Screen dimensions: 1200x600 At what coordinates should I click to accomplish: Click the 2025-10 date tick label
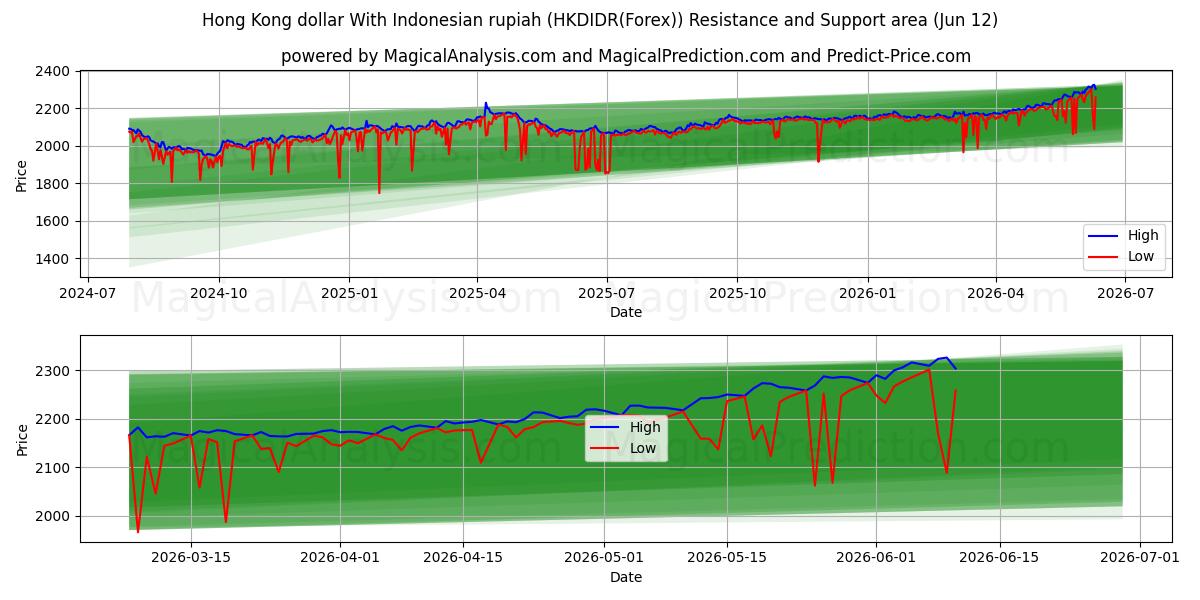[x=737, y=294]
